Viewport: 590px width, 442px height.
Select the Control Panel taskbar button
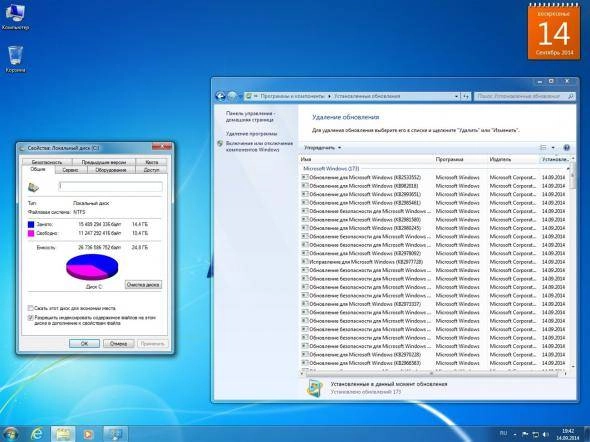(x=116, y=434)
